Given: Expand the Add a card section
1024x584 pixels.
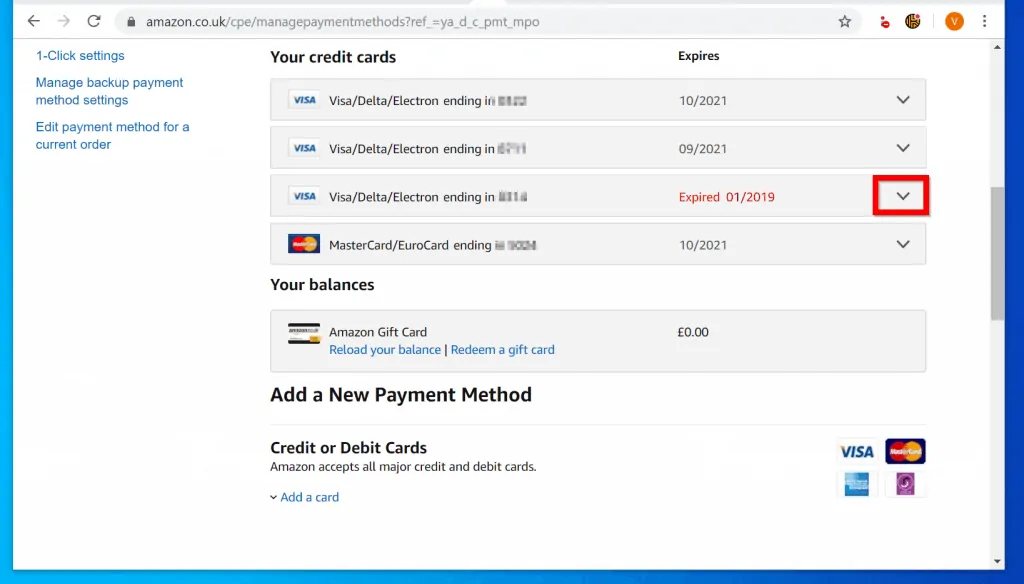Looking at the screenshot, I should (x=304, y=496).
